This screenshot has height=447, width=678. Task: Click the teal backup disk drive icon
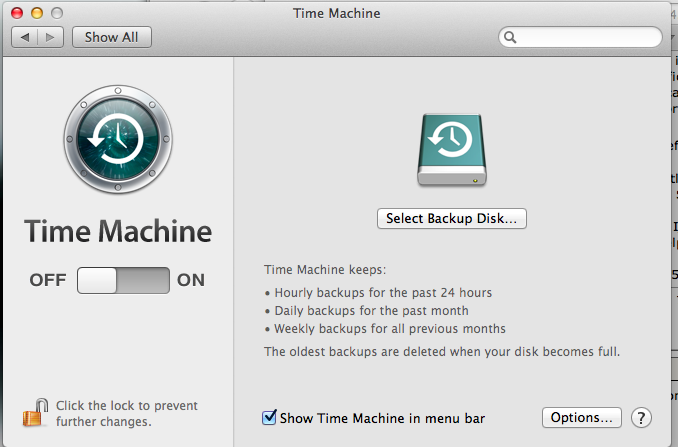pos(452,150)
